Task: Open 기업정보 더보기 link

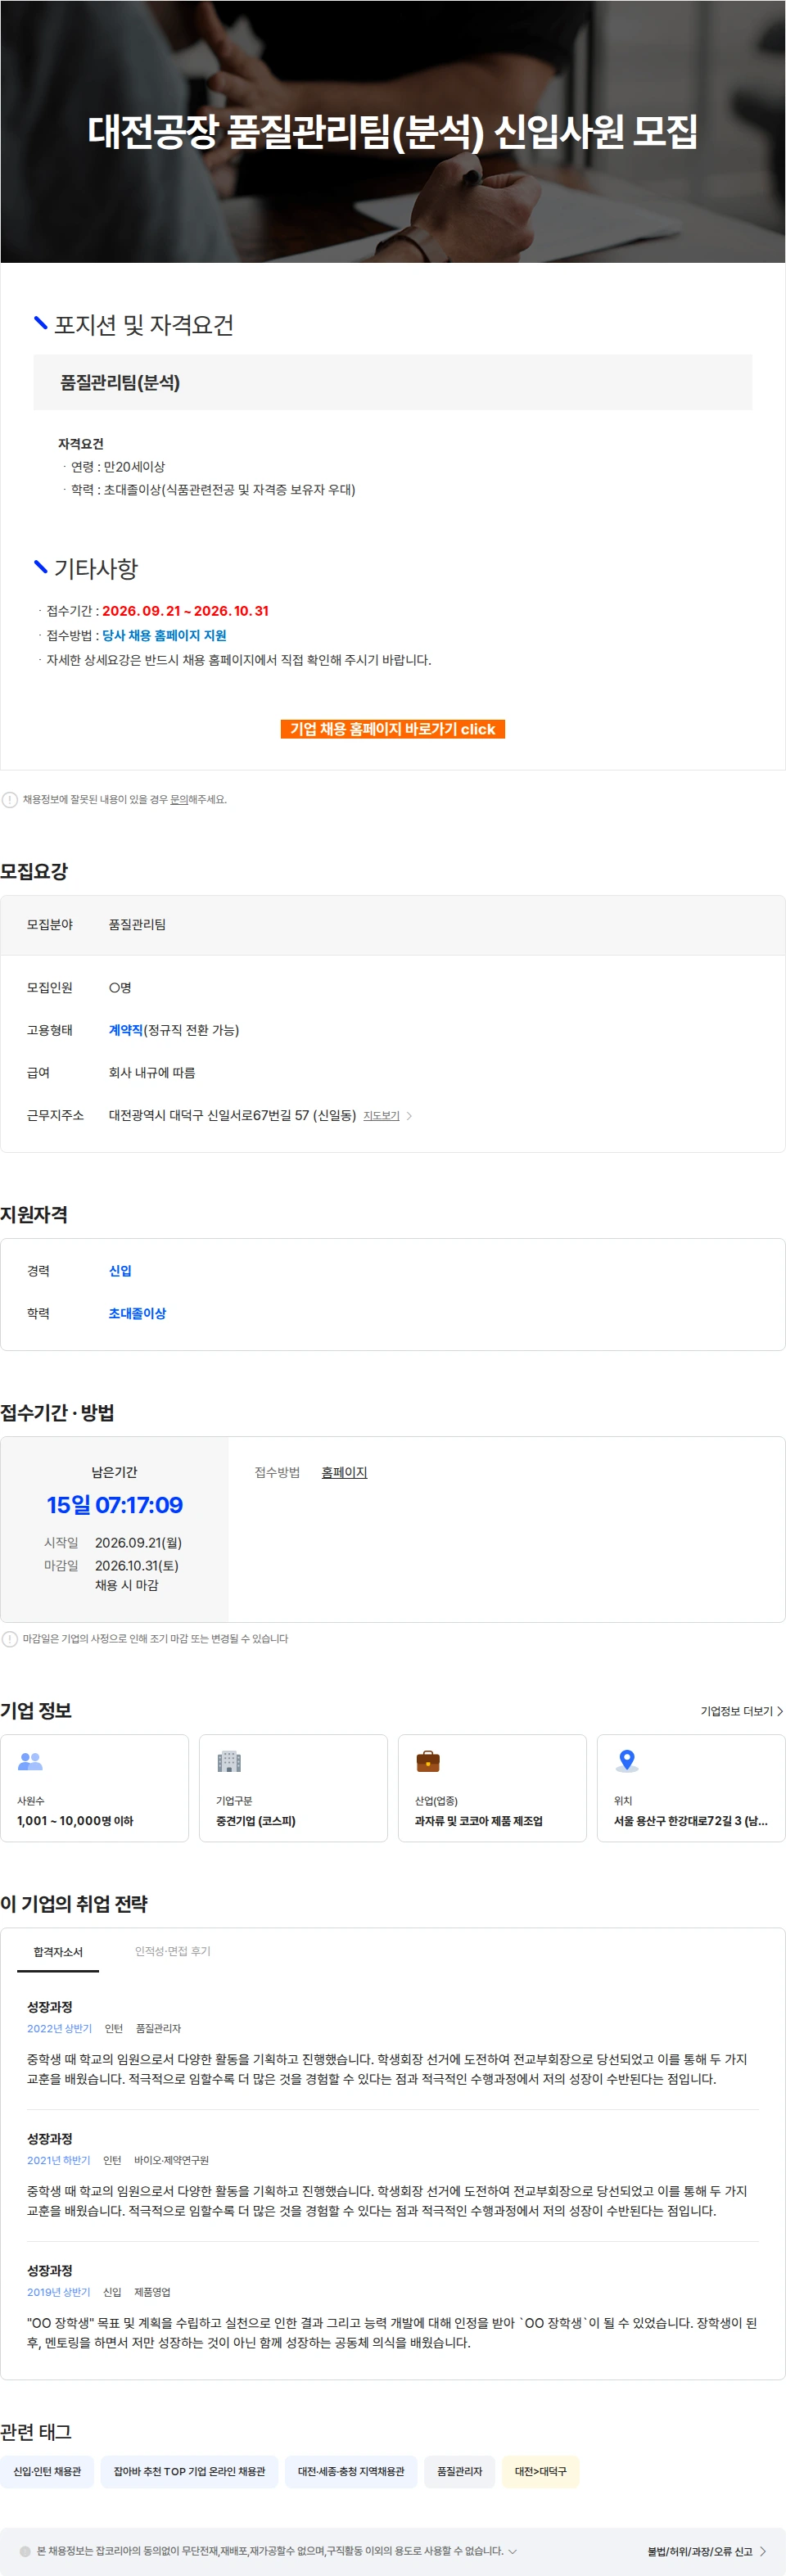Action: (736, 1712)
